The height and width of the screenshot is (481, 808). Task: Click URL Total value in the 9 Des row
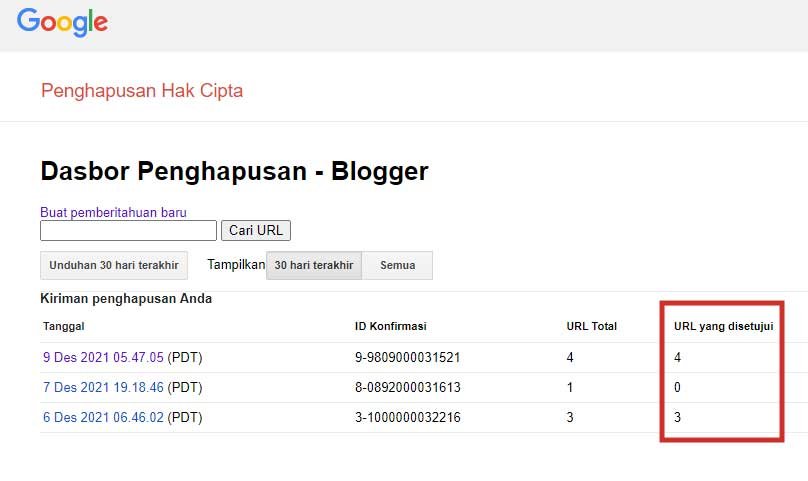[570, 357]
